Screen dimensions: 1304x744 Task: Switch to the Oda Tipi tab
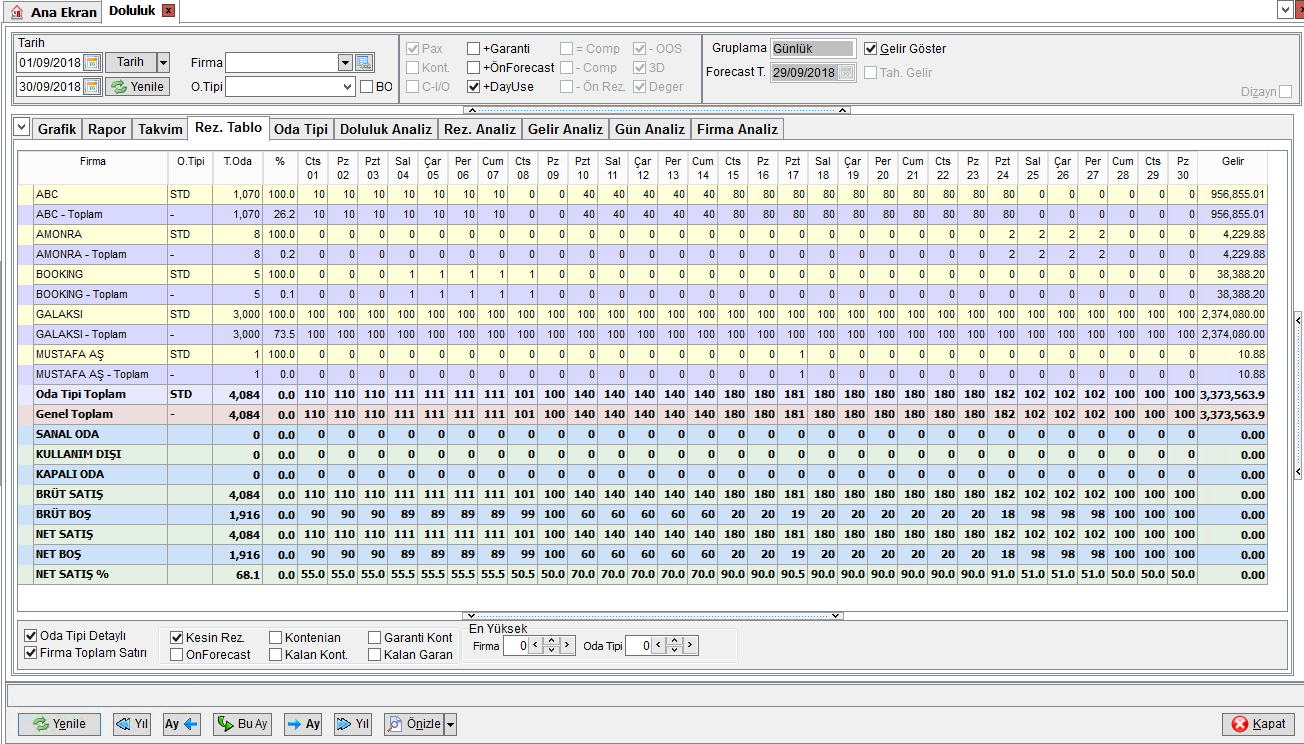point(301,129)
